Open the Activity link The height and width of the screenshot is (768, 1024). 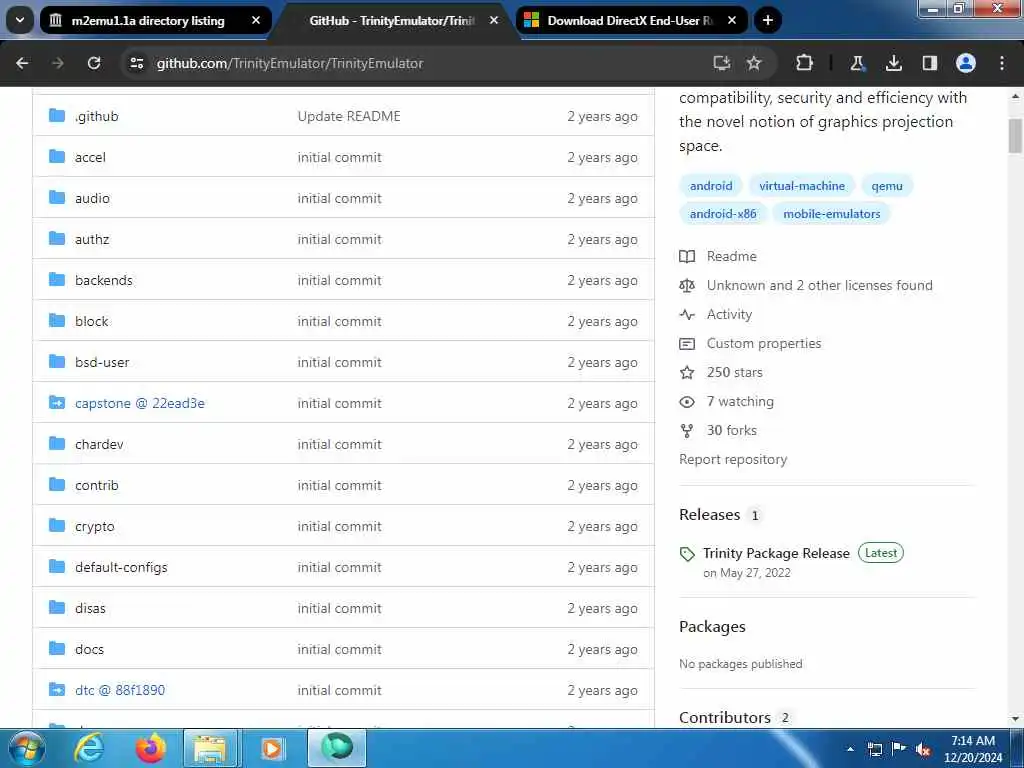tap(729, 315)
